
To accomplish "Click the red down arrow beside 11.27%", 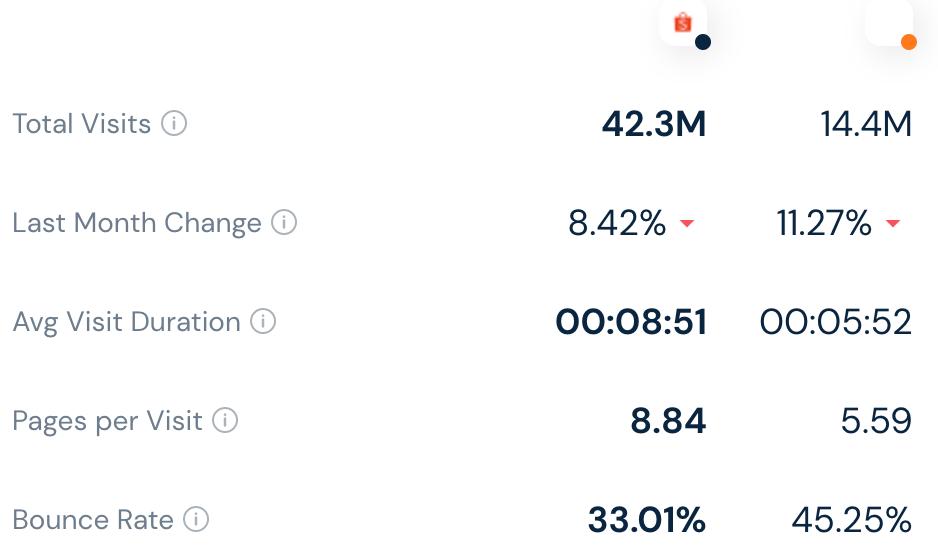I will pos(893,224).
